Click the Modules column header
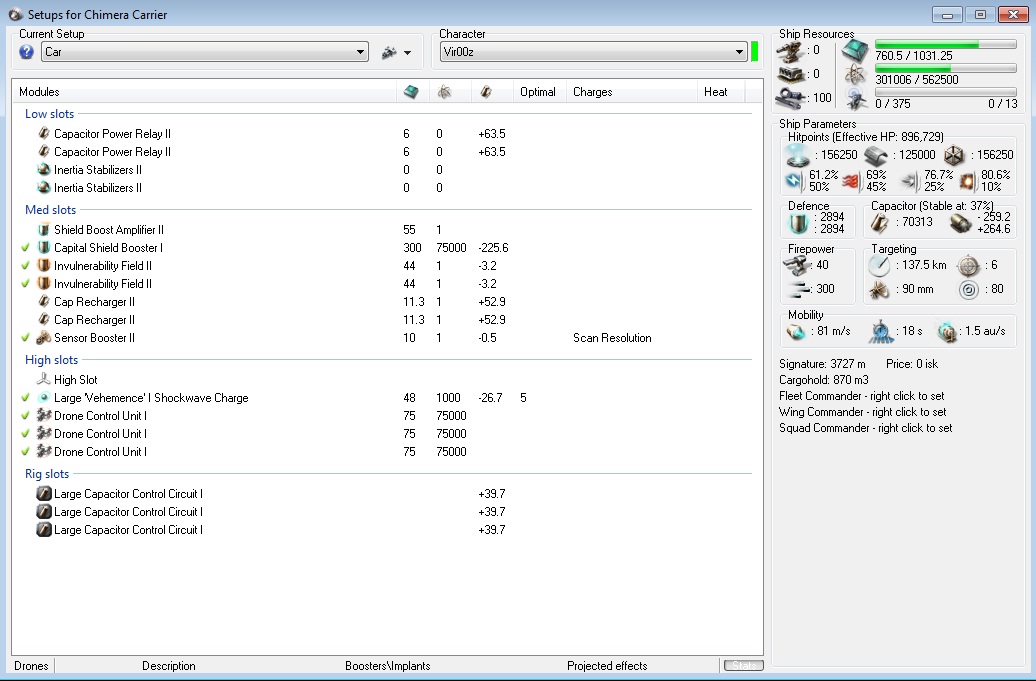Viewport: 1036px width, 681px height. click(39, 92)
